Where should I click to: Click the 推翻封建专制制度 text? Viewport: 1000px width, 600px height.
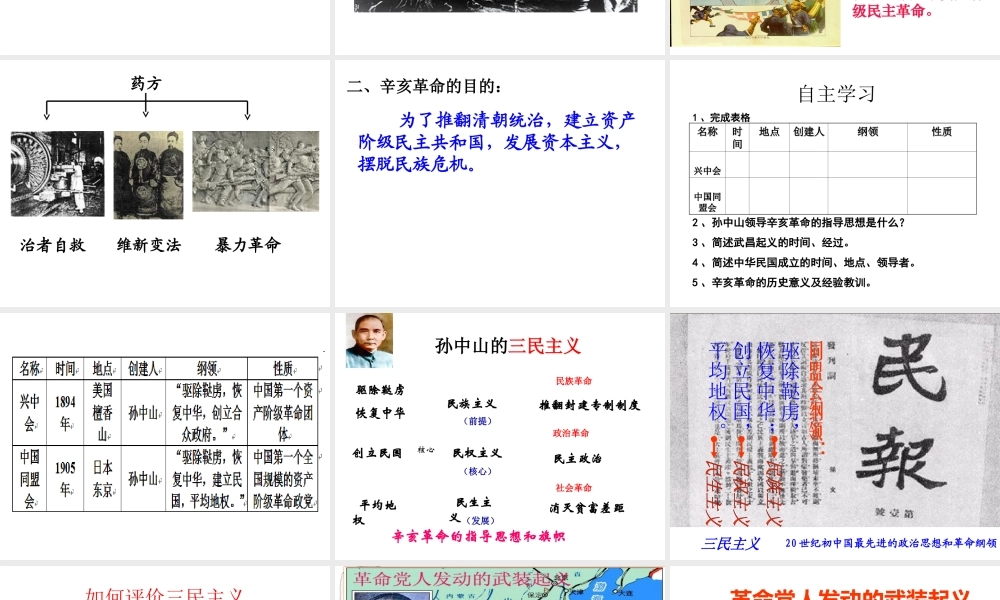[589, 405]
